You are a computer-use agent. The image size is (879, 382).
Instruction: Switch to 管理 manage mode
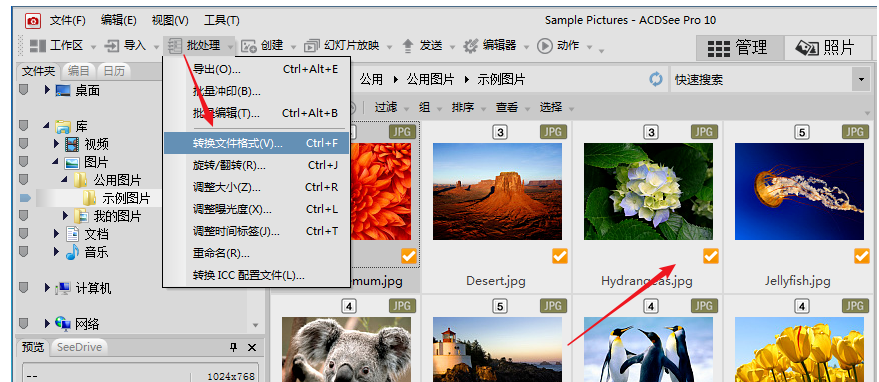coord(739,48)
